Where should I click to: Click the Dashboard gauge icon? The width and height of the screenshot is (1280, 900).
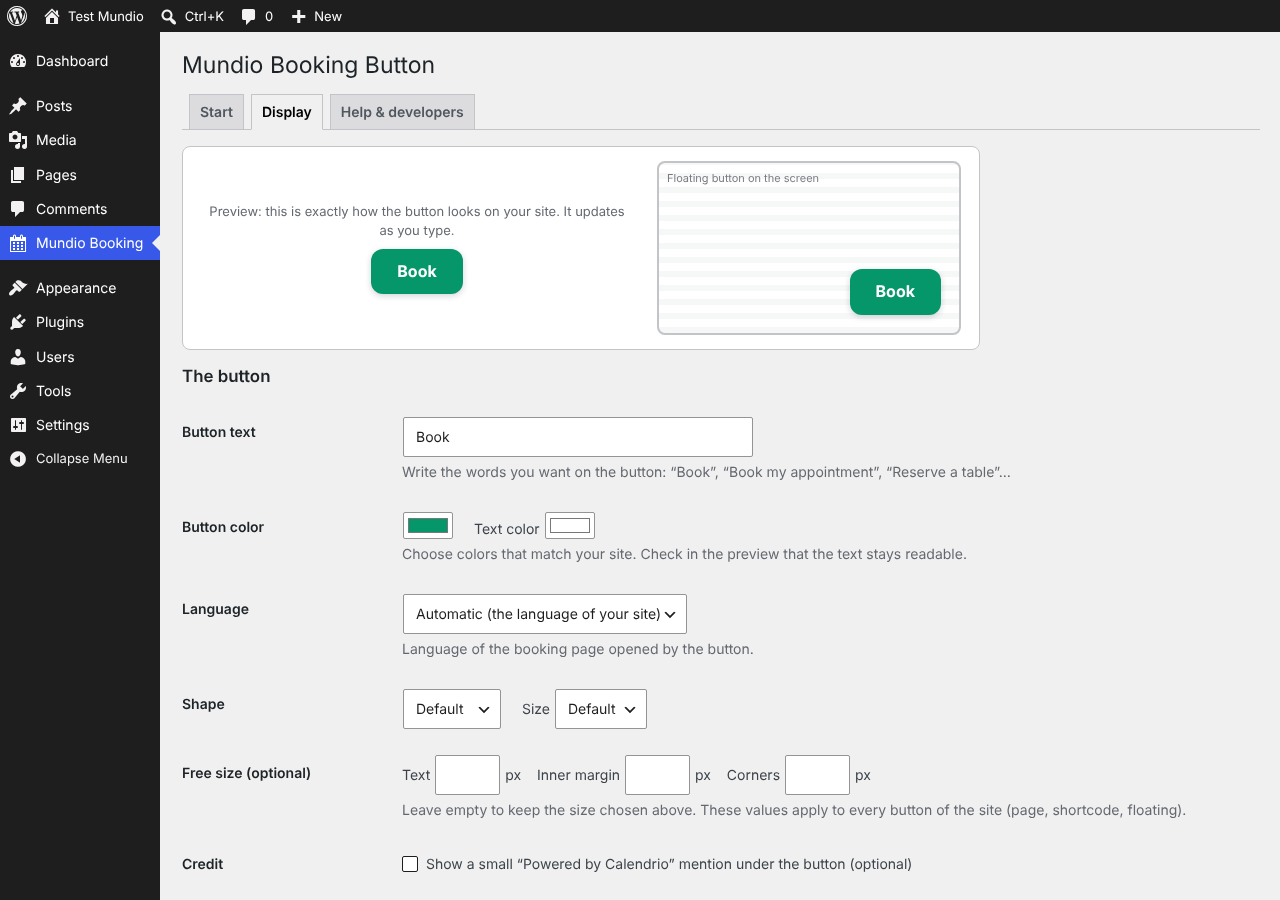click(x=18, y=61)
